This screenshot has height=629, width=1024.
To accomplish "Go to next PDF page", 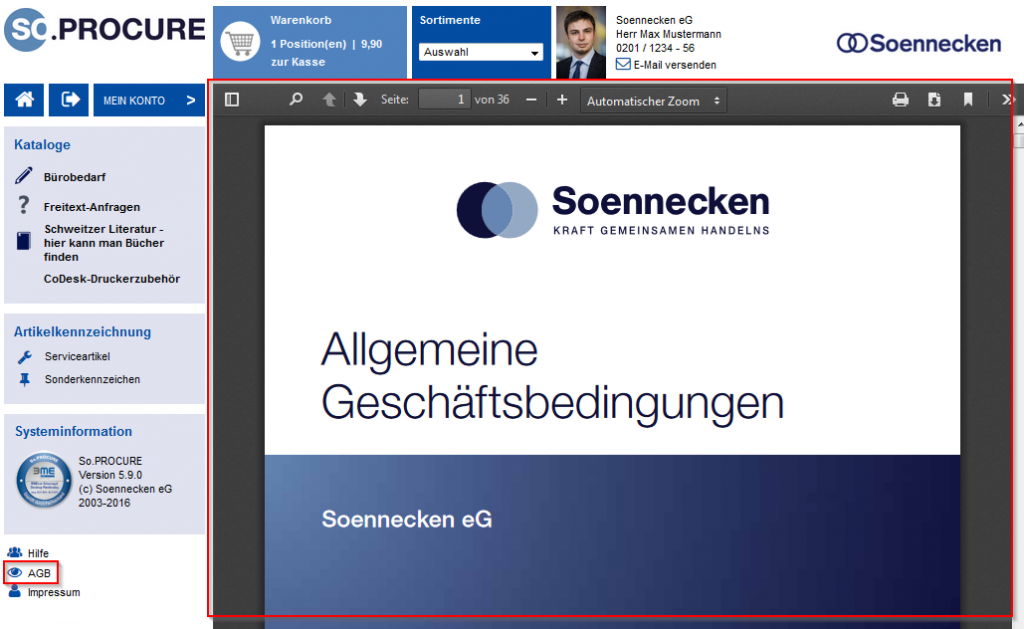I will pos(360,99).
